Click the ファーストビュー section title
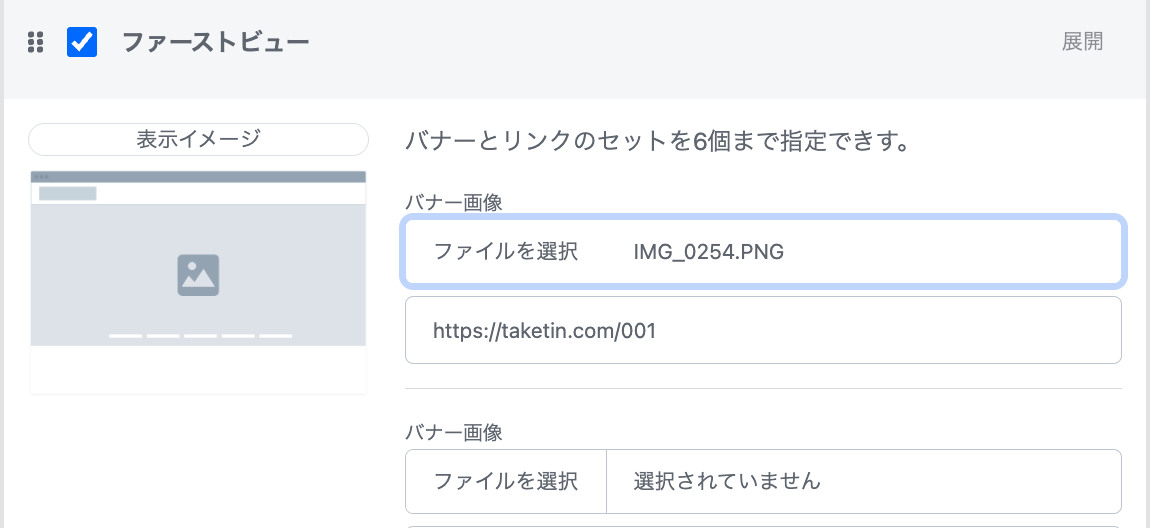This screenshot has width=1152, height=528. 215,42
